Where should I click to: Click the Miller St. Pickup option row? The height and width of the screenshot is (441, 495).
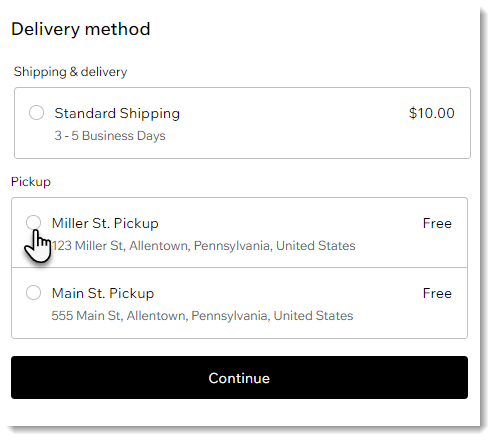239,232
